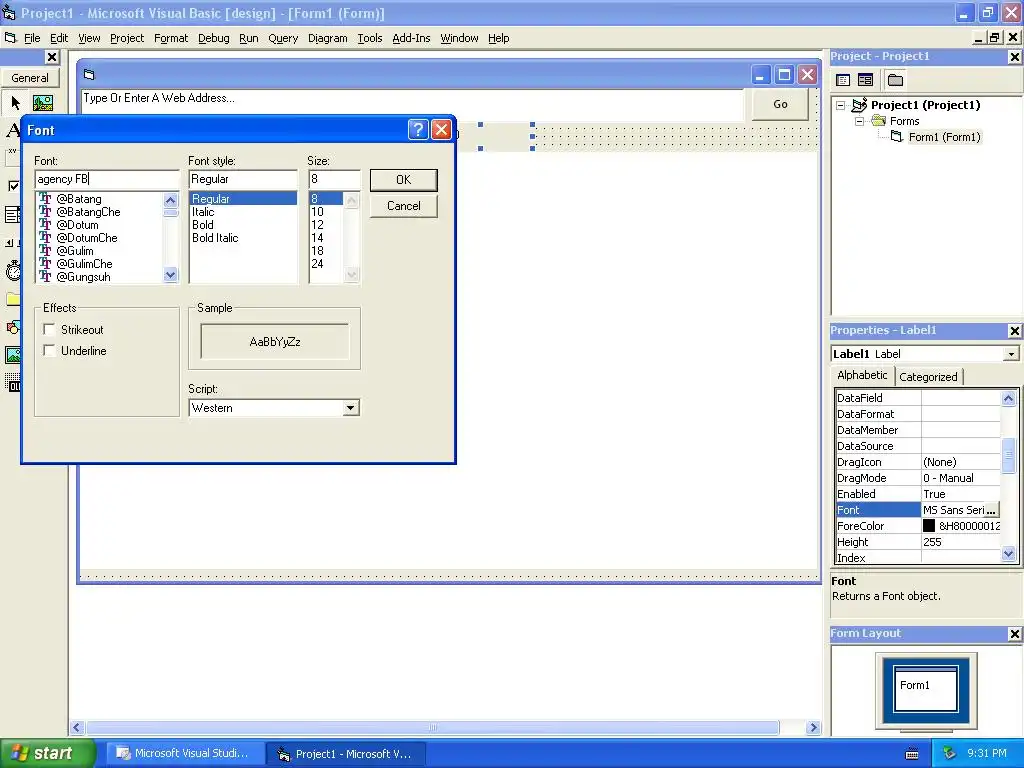This screenshot has width=1024, height=768.
Task: Click the Properties vertical scrollbar thumb
Action: (x=1009, y=455)
